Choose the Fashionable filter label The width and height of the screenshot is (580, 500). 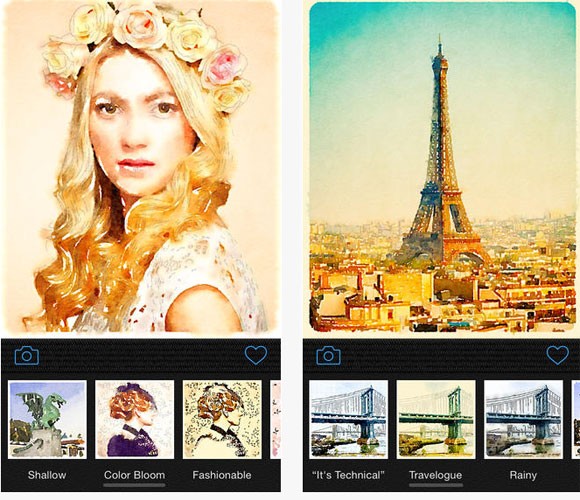[x=222, y=475]
